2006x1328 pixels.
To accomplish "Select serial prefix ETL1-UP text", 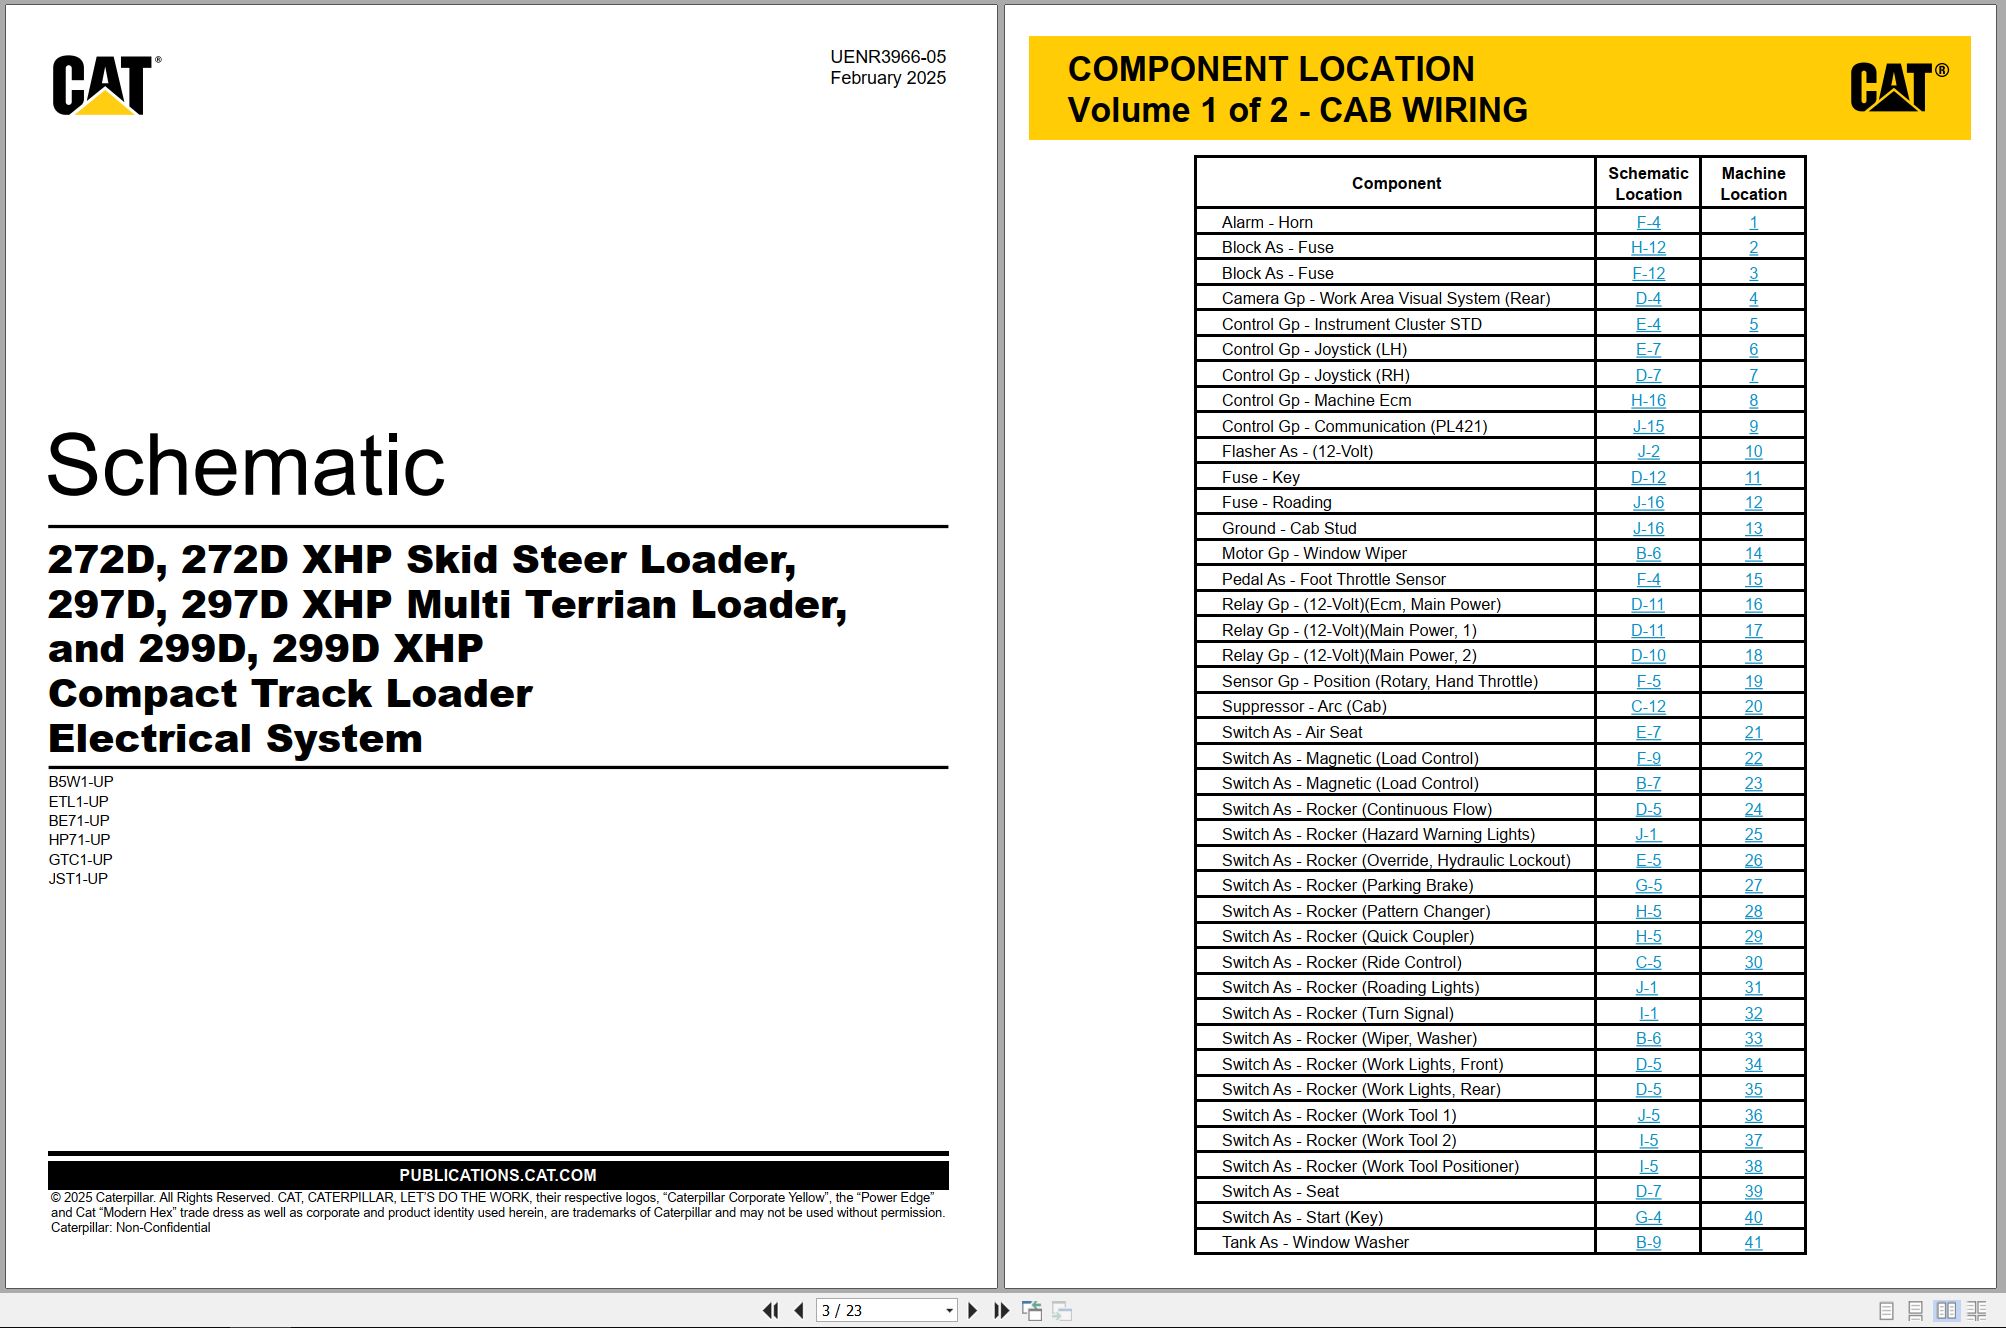I will pos(78,801).
